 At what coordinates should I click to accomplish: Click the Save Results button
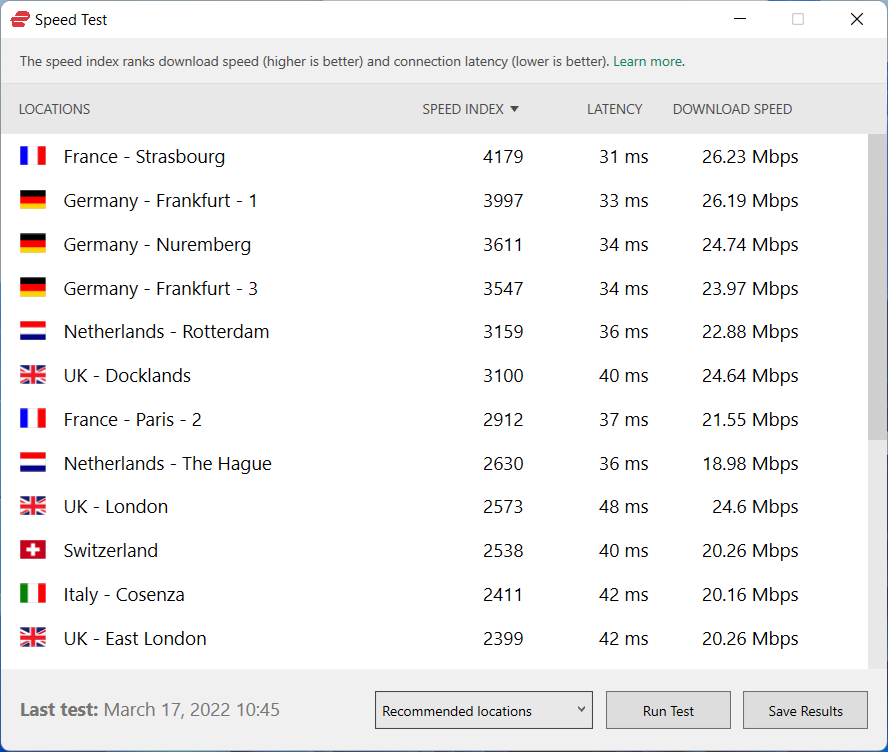tap(805, 710)
